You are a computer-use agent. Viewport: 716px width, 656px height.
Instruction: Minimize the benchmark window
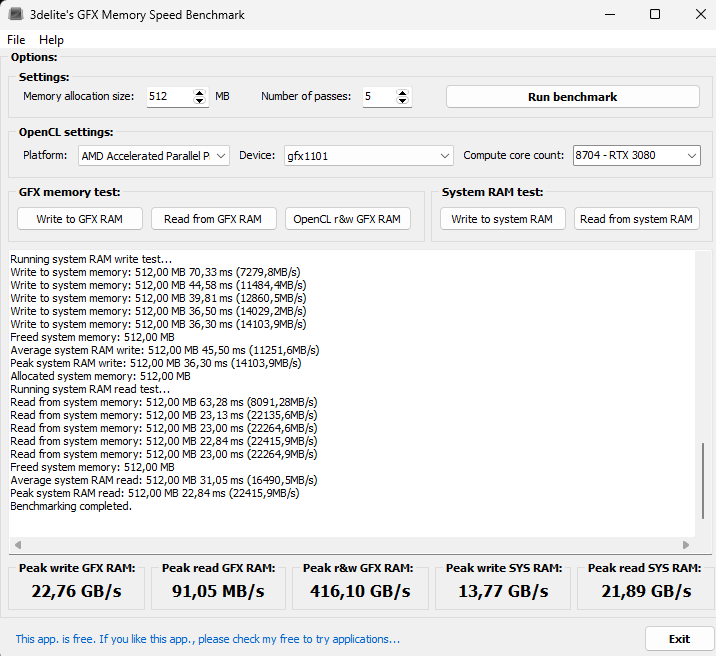(x=610, y=14)
